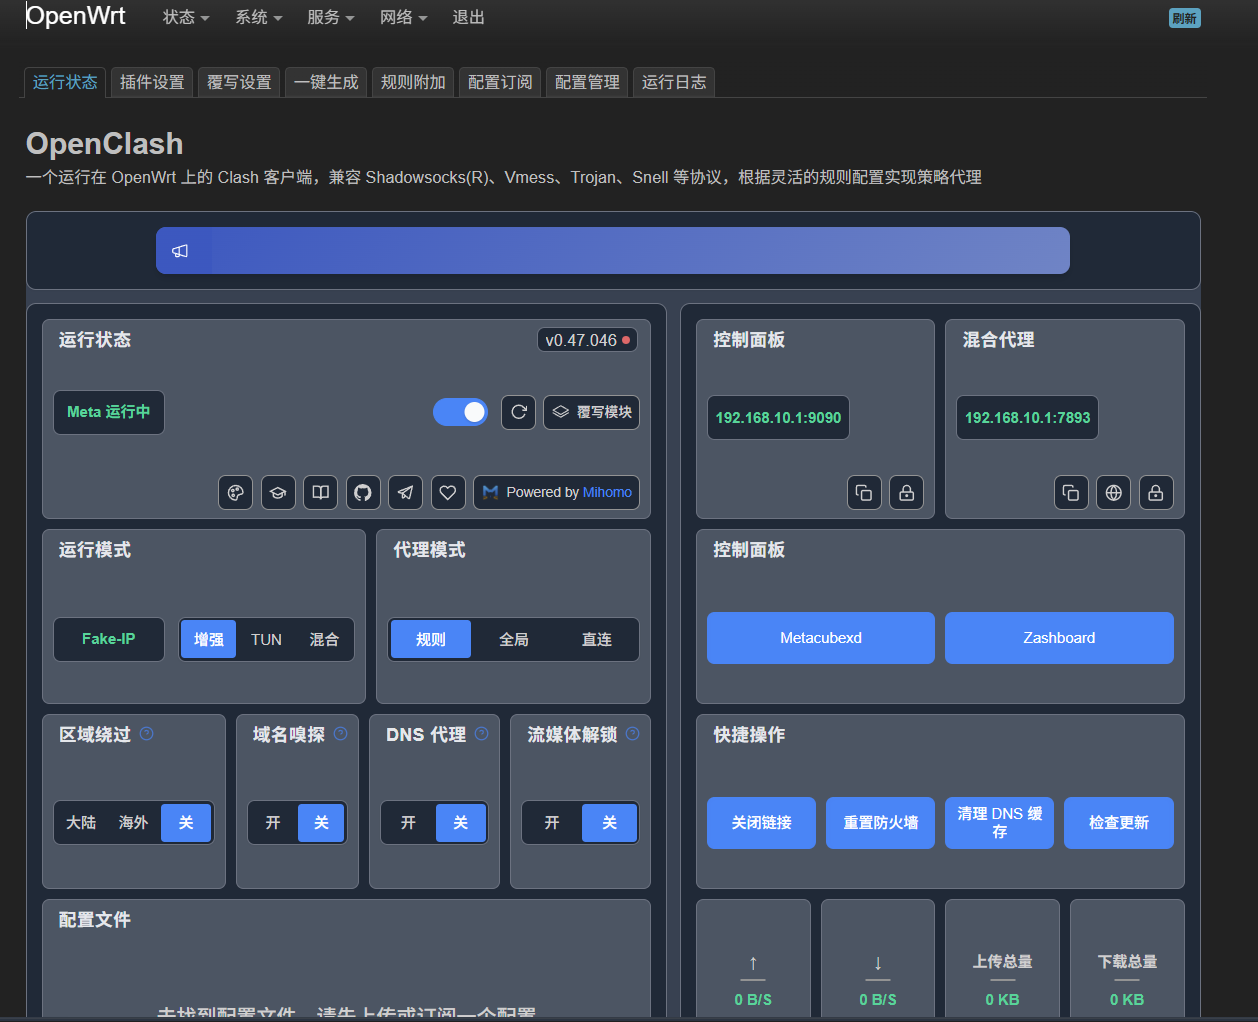Switch proxy mode to 全局
The height and width of the screenshot is (1022, 1258).
[513, 639]
